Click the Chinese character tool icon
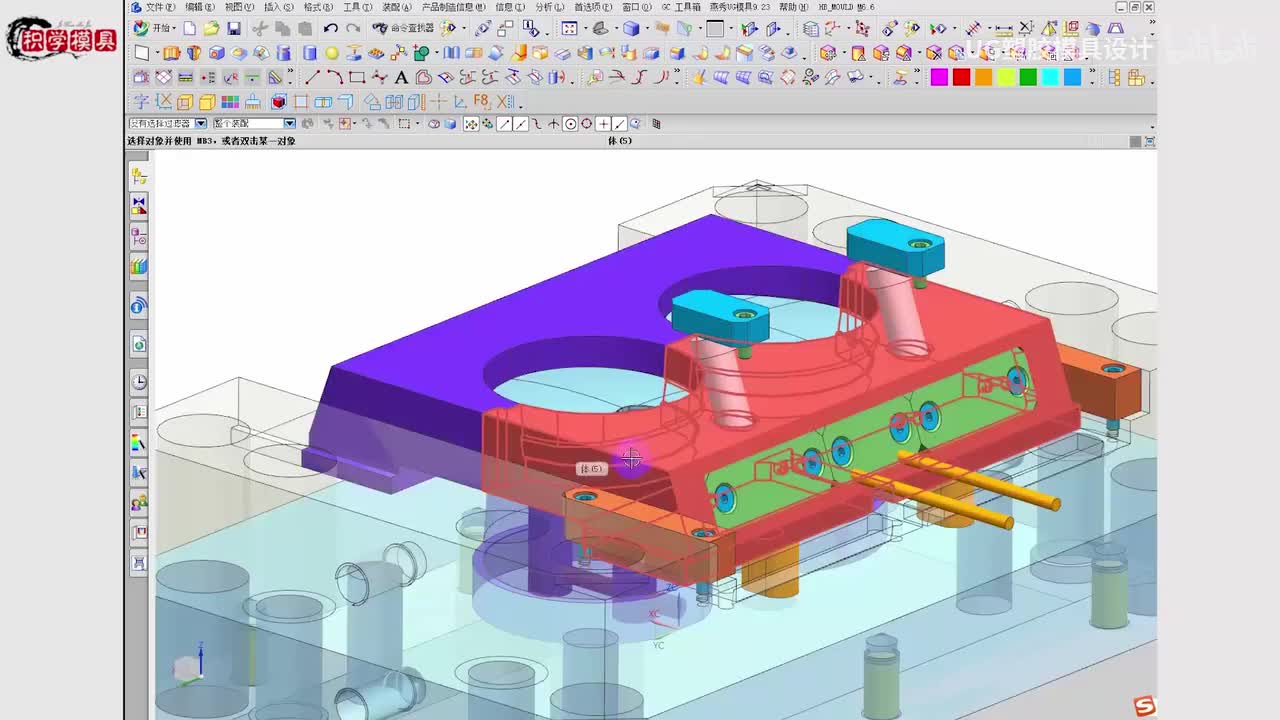 (x=141, y=101)
